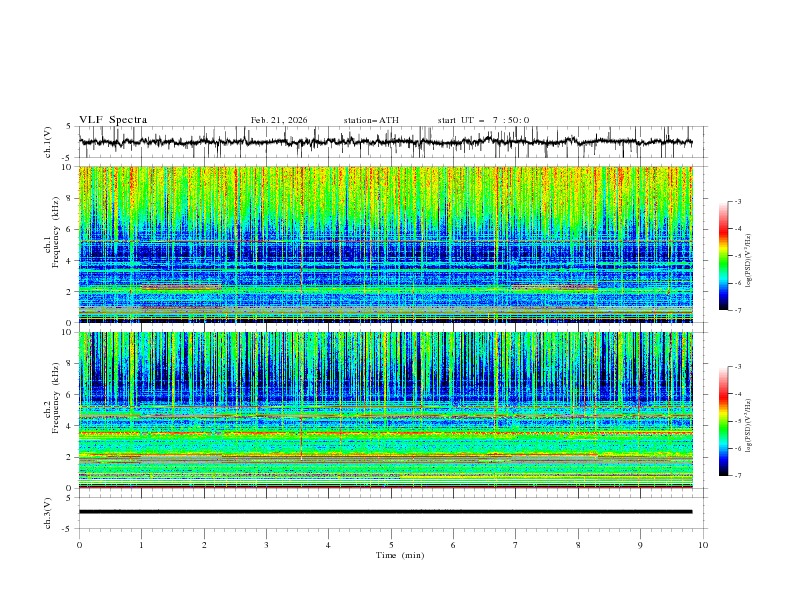Click the ch.2 colorbar log(PSD) label
Screen dimensions: 792x612
(748, 426)
